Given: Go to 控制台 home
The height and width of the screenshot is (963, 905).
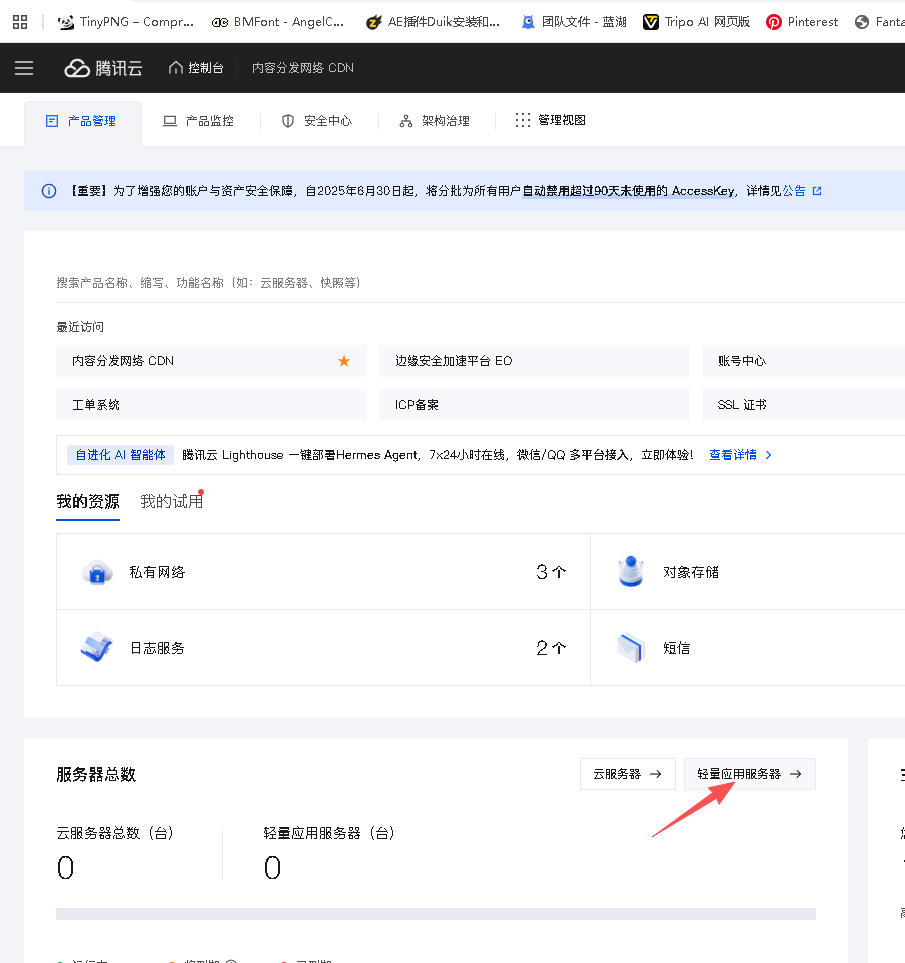Looking at the screenshot, I should click(196, 68).
